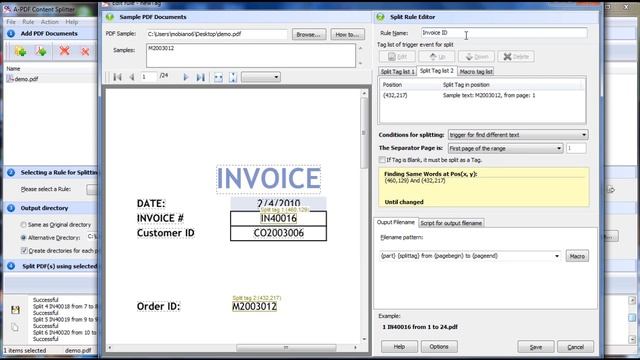Screen dimensions: 640x360
Task: Click step 1 Add PDF Documents icon
Action: [x=11, y=33]
